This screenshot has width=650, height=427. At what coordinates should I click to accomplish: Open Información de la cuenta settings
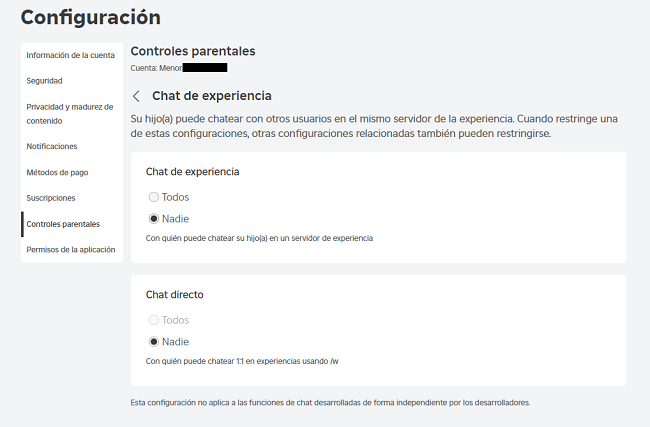(70, 55)
